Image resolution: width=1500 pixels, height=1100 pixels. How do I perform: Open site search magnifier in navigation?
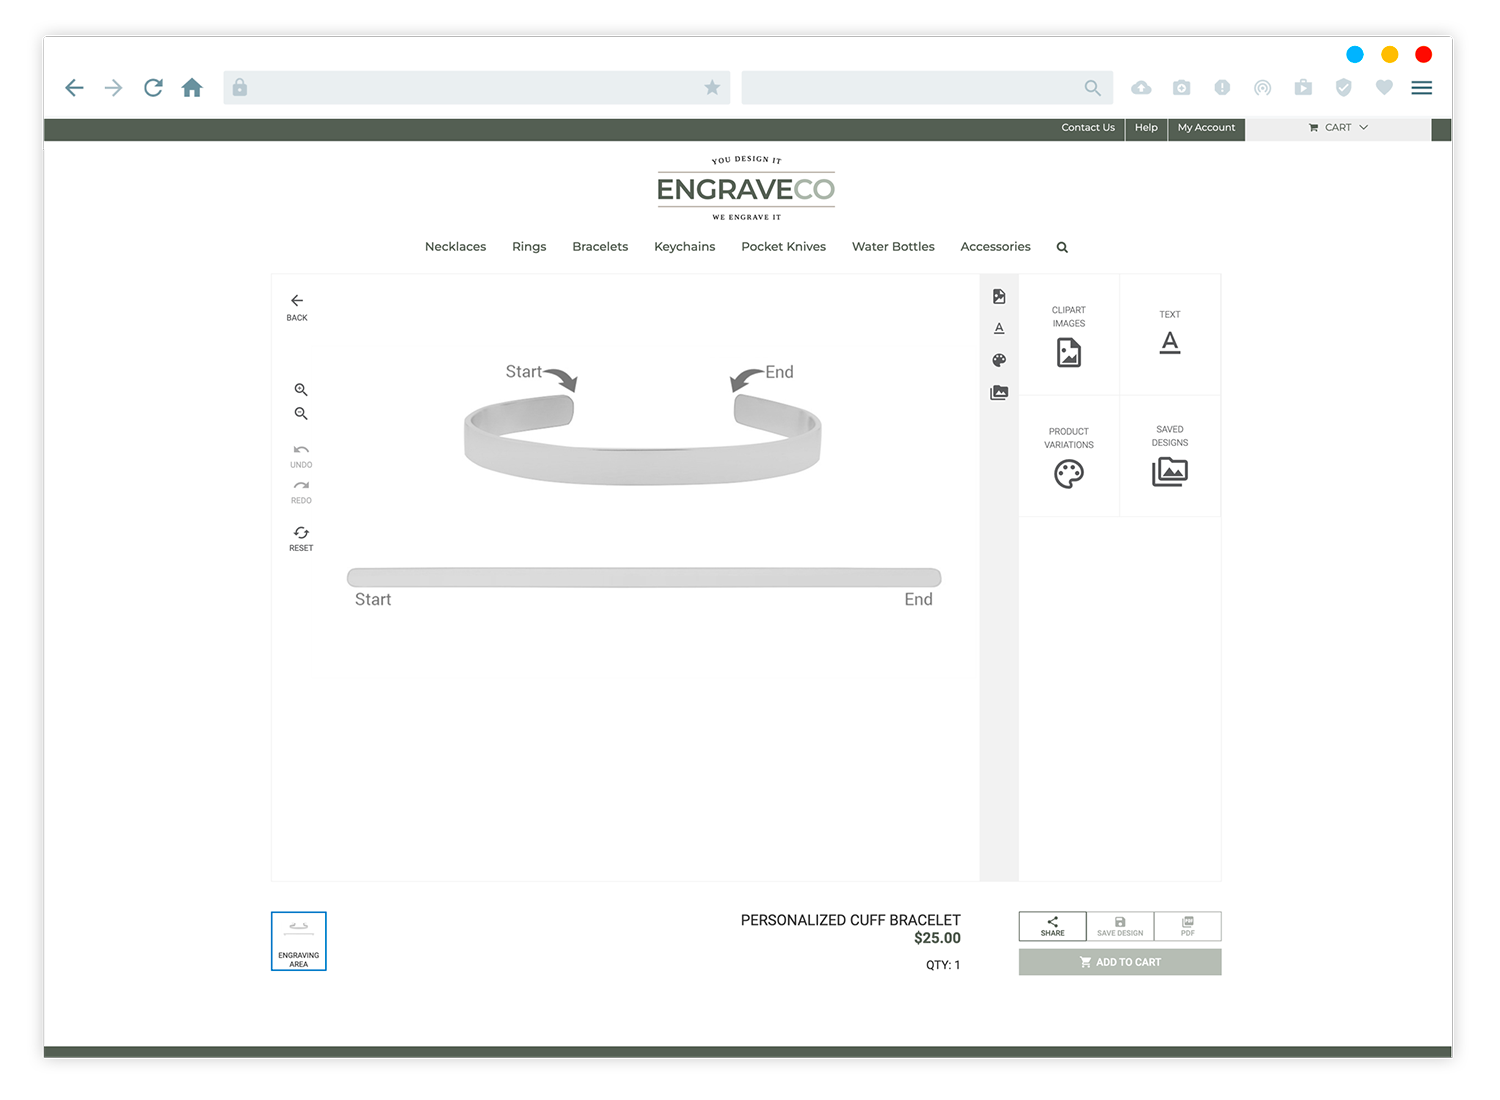1062,247
